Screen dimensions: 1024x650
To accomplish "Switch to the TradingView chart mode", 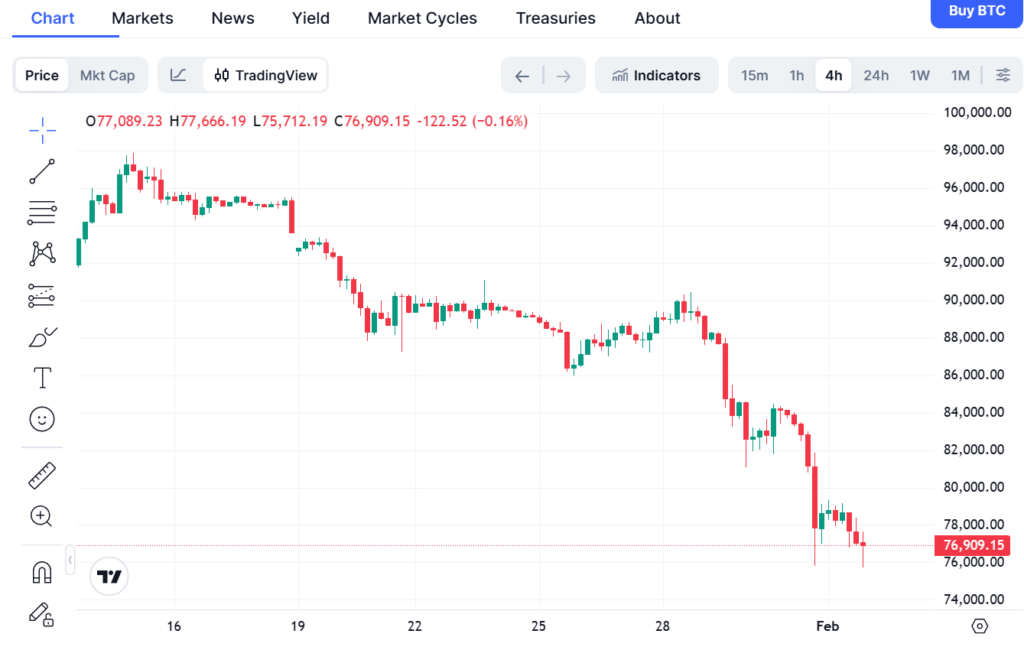I will (266, 75).
